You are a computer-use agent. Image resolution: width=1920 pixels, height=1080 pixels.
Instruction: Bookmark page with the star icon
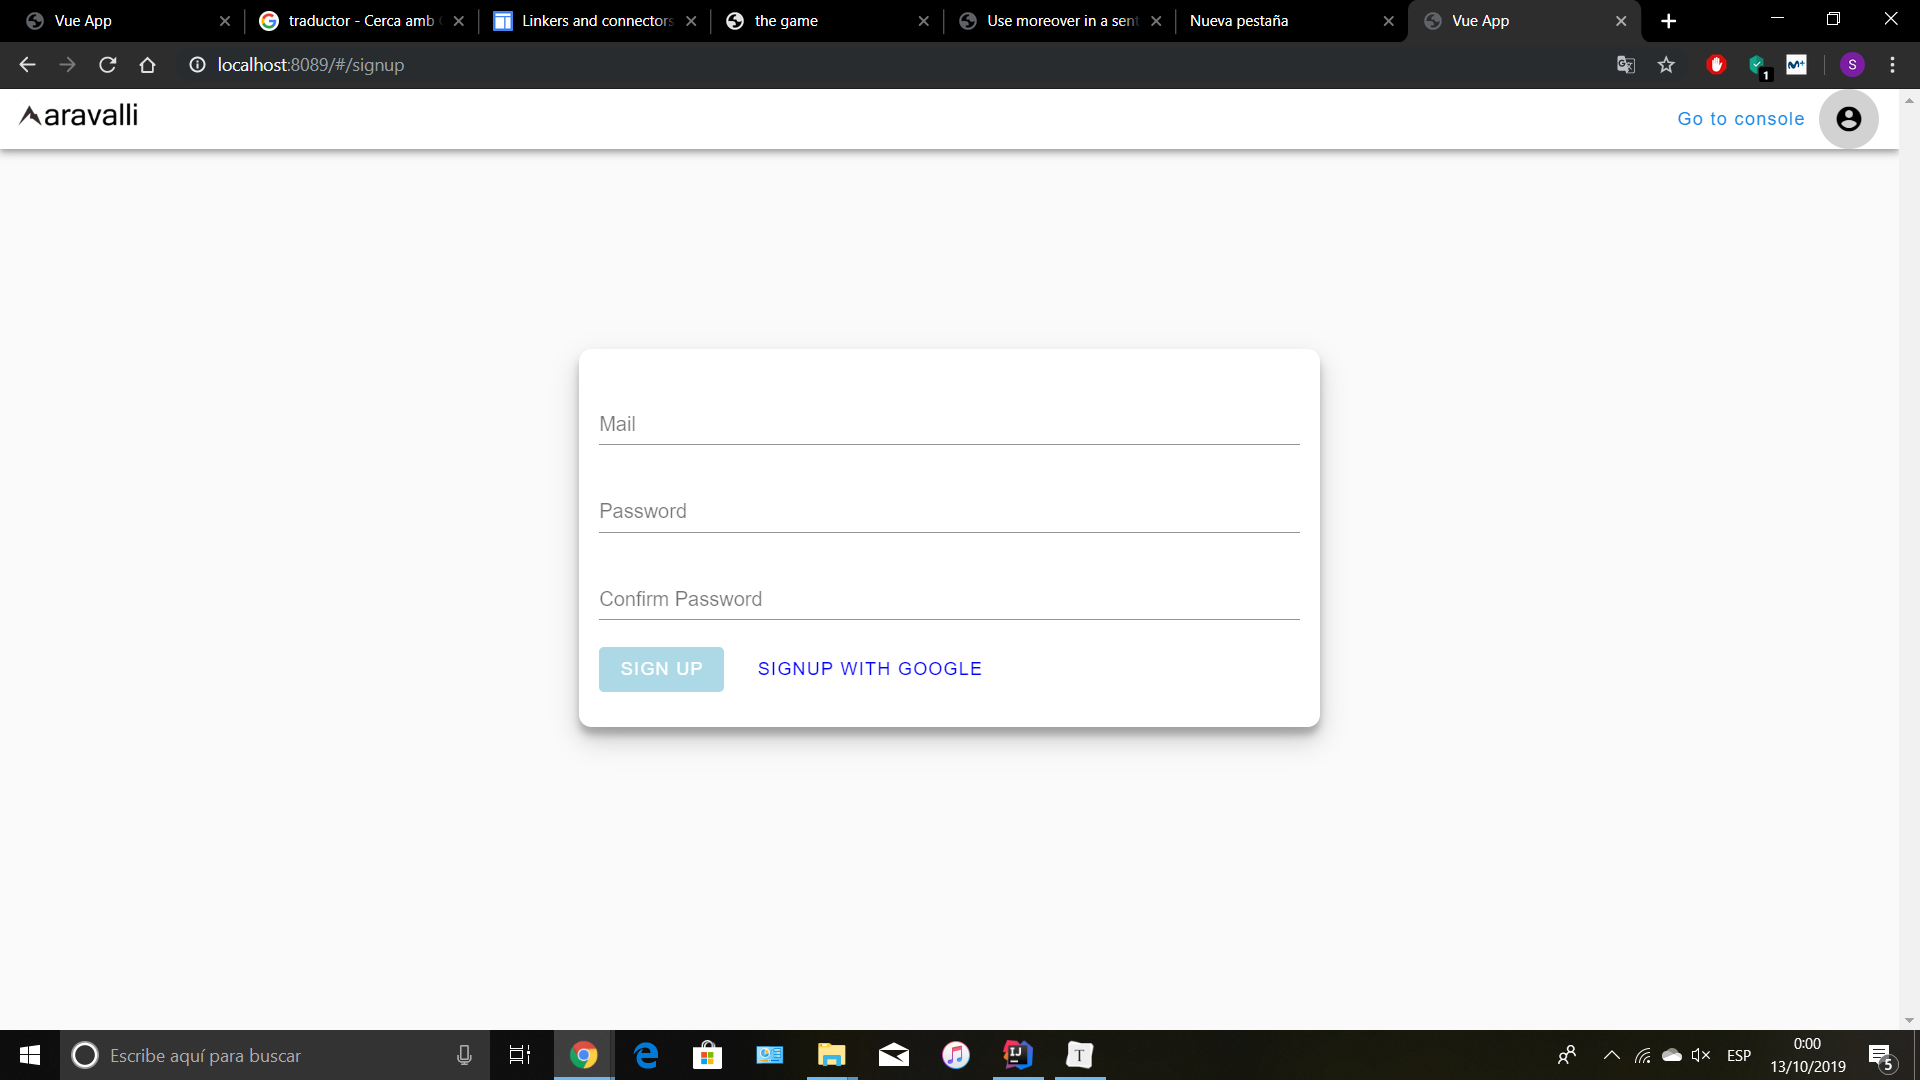click(x=1666, y=65)
